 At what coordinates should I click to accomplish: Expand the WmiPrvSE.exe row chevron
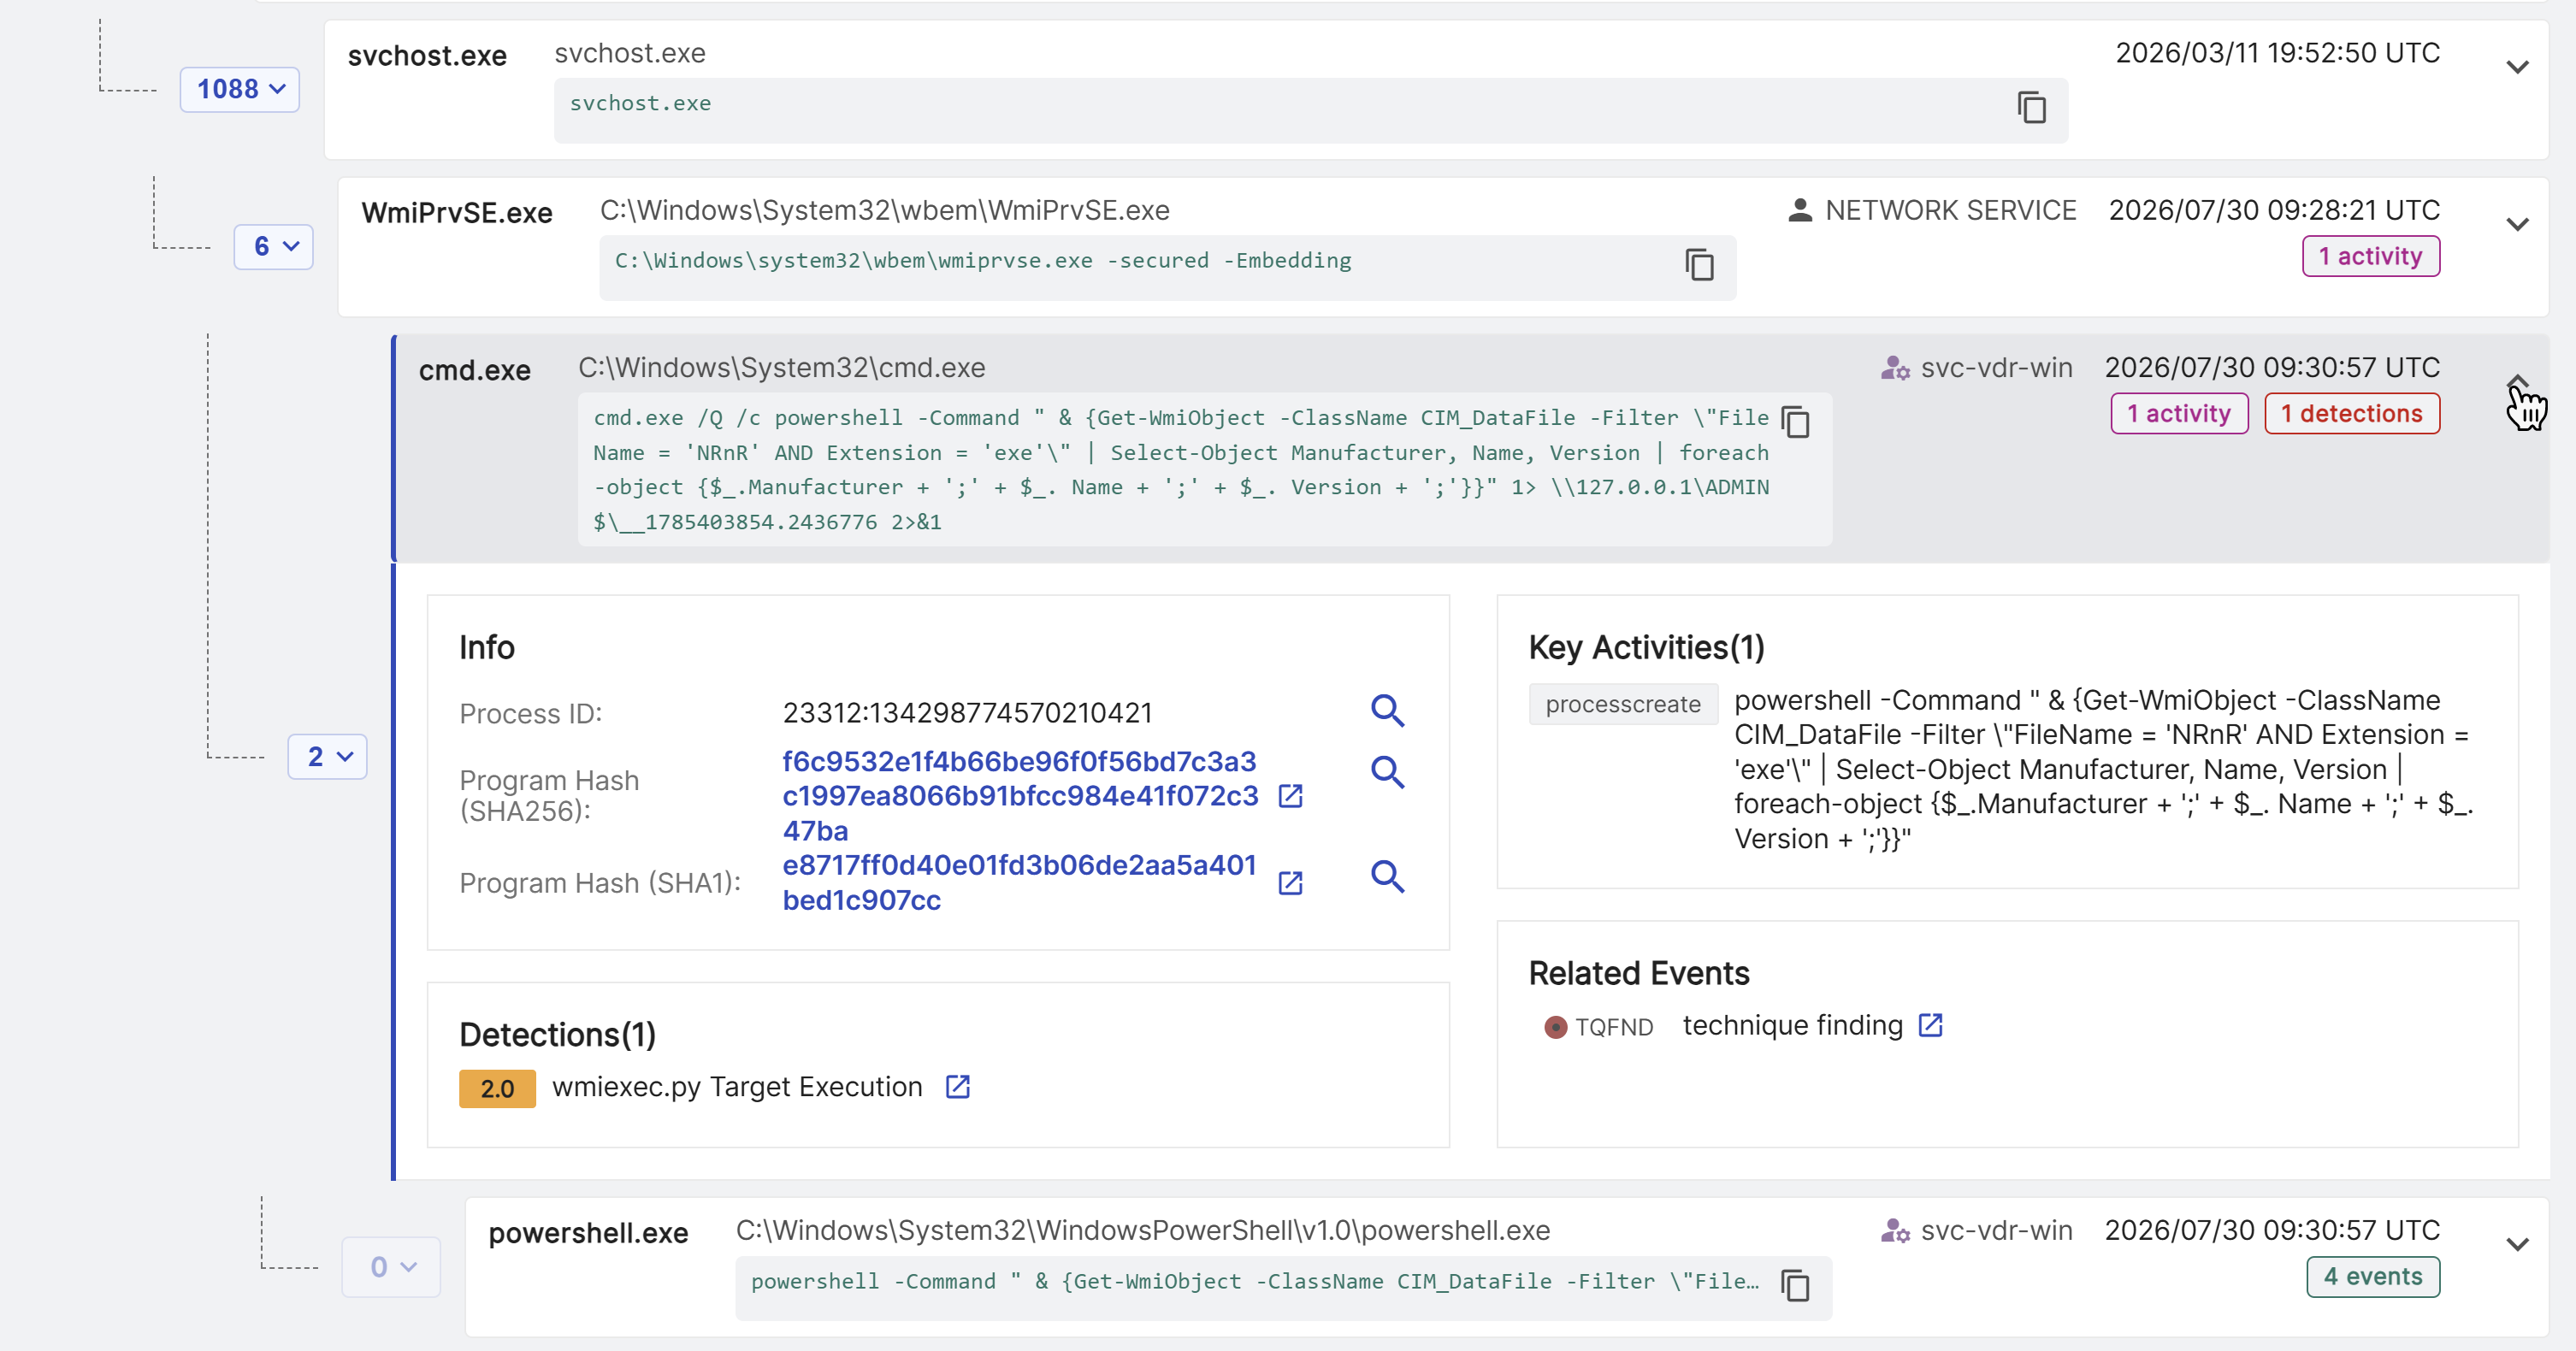point(2517,224)
